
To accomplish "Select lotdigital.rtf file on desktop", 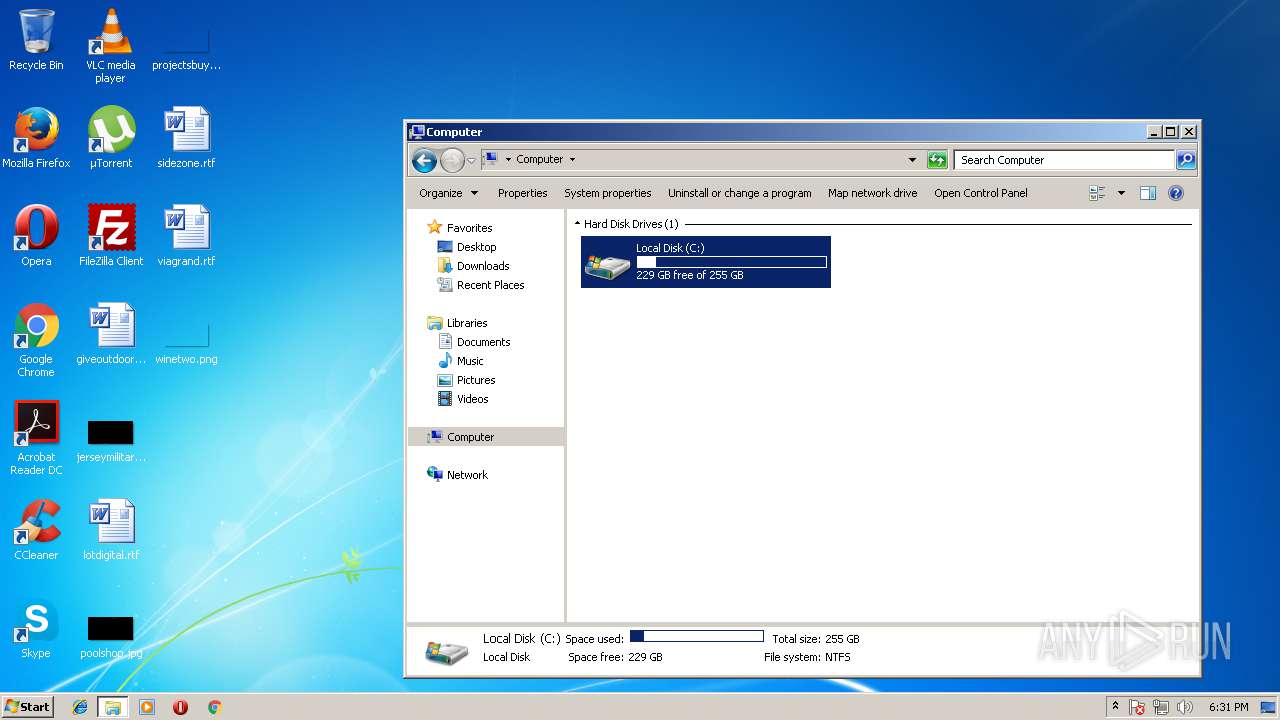I will [111, 530].
